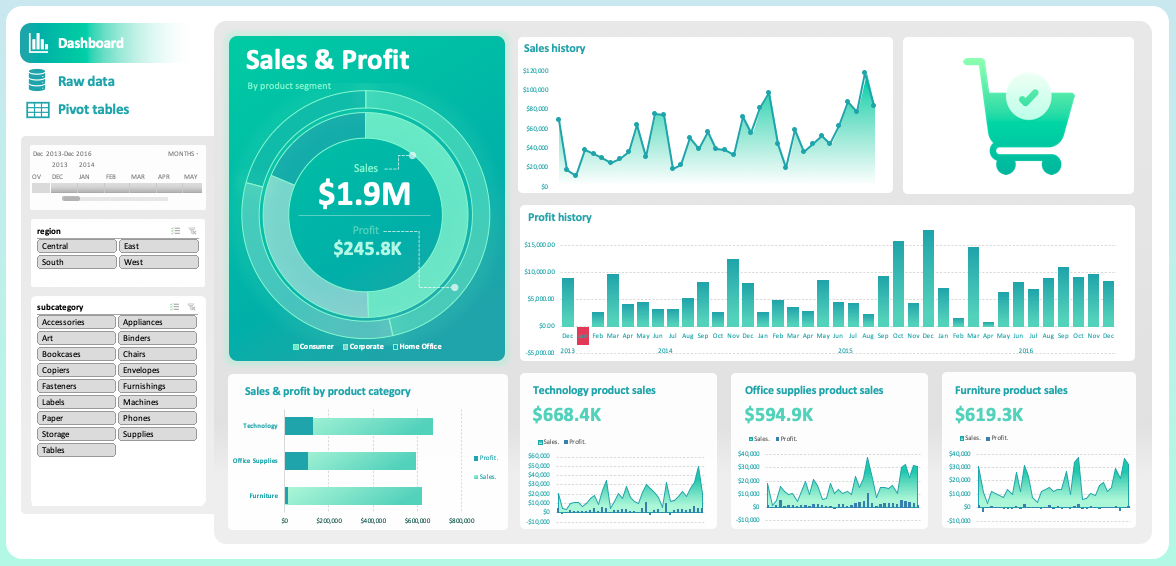
Task: Toggle the West region filter
Action: point(159,262)
